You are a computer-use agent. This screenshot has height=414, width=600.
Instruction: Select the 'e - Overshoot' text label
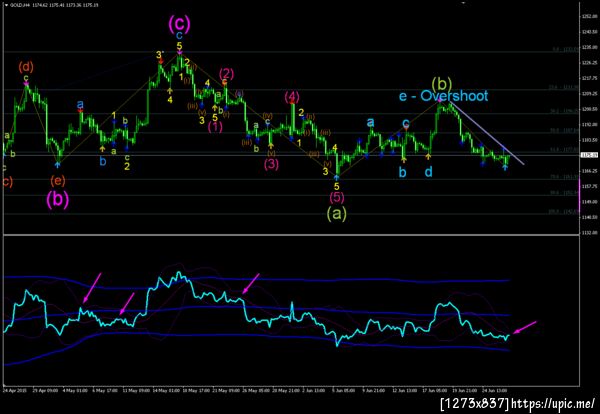tap(443, 96)
